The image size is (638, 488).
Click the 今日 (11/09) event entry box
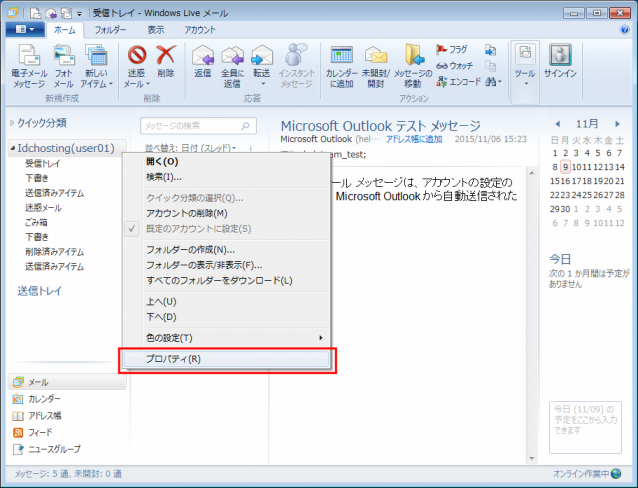(585, 427)
